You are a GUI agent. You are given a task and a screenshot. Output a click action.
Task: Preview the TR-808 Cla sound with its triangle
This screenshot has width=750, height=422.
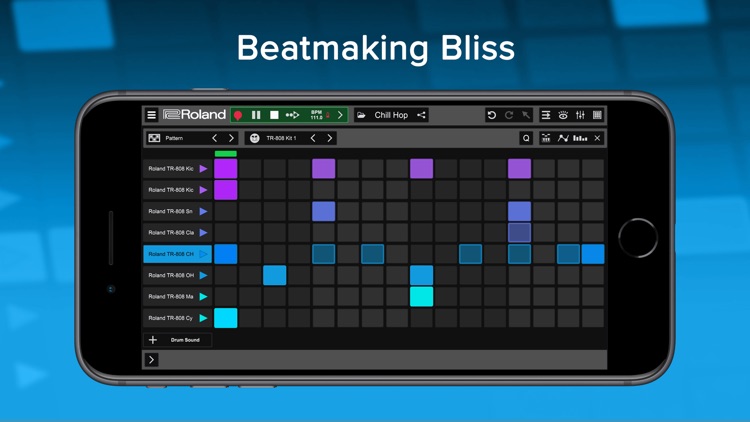point(203,233)
